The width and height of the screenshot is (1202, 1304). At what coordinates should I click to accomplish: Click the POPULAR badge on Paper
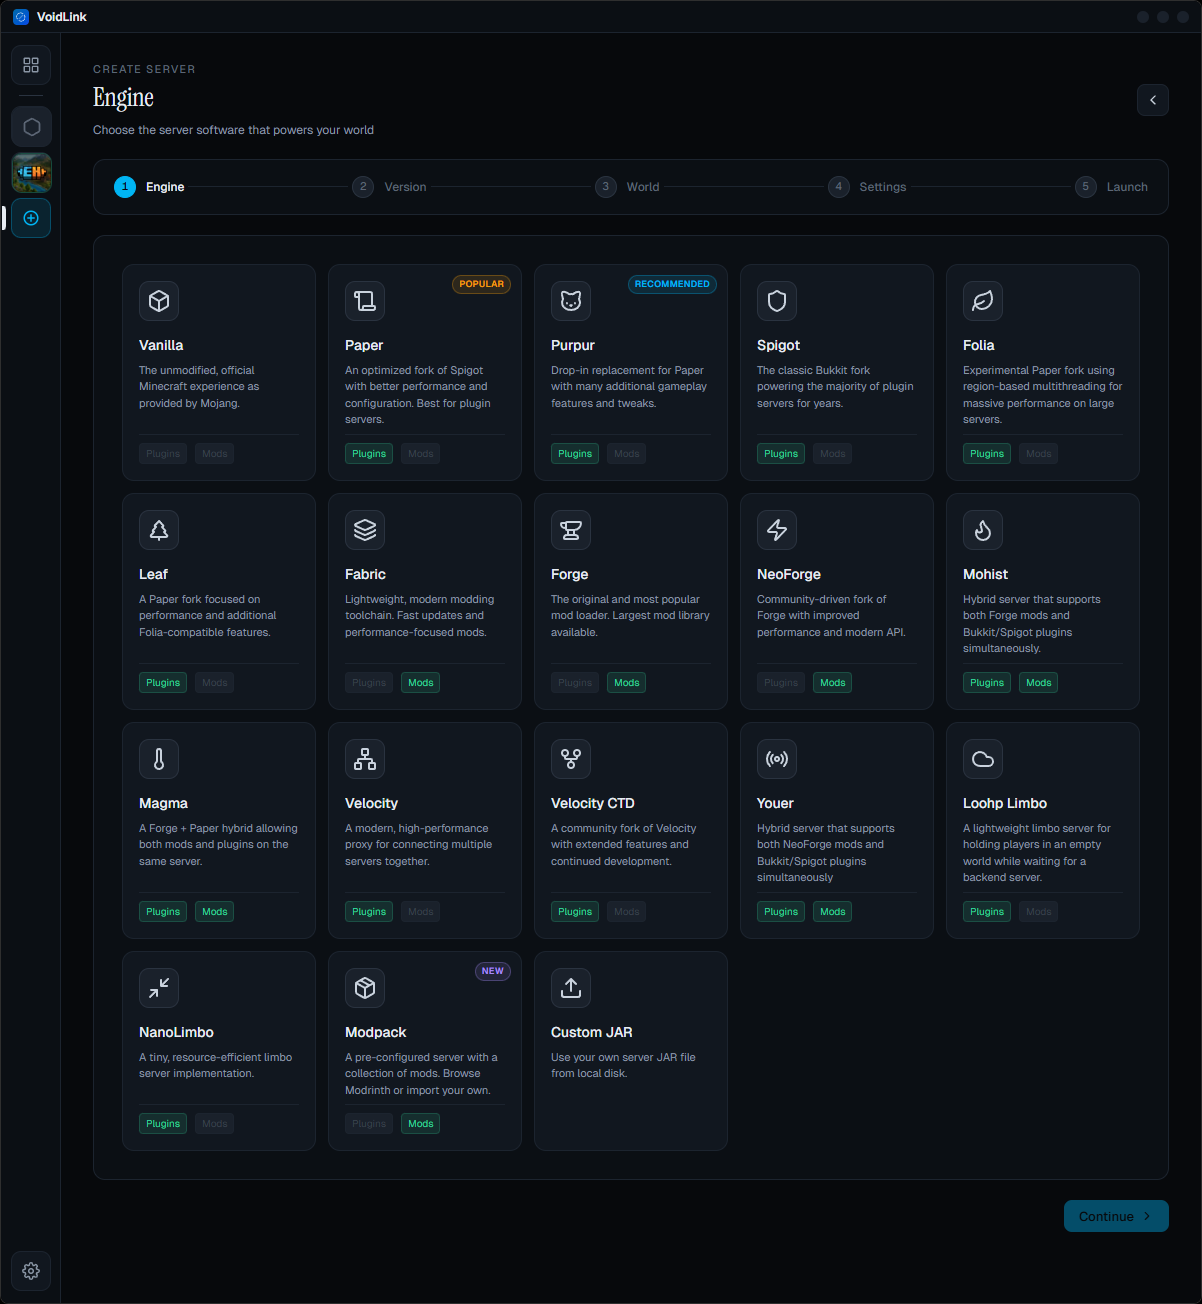point(481,284)
